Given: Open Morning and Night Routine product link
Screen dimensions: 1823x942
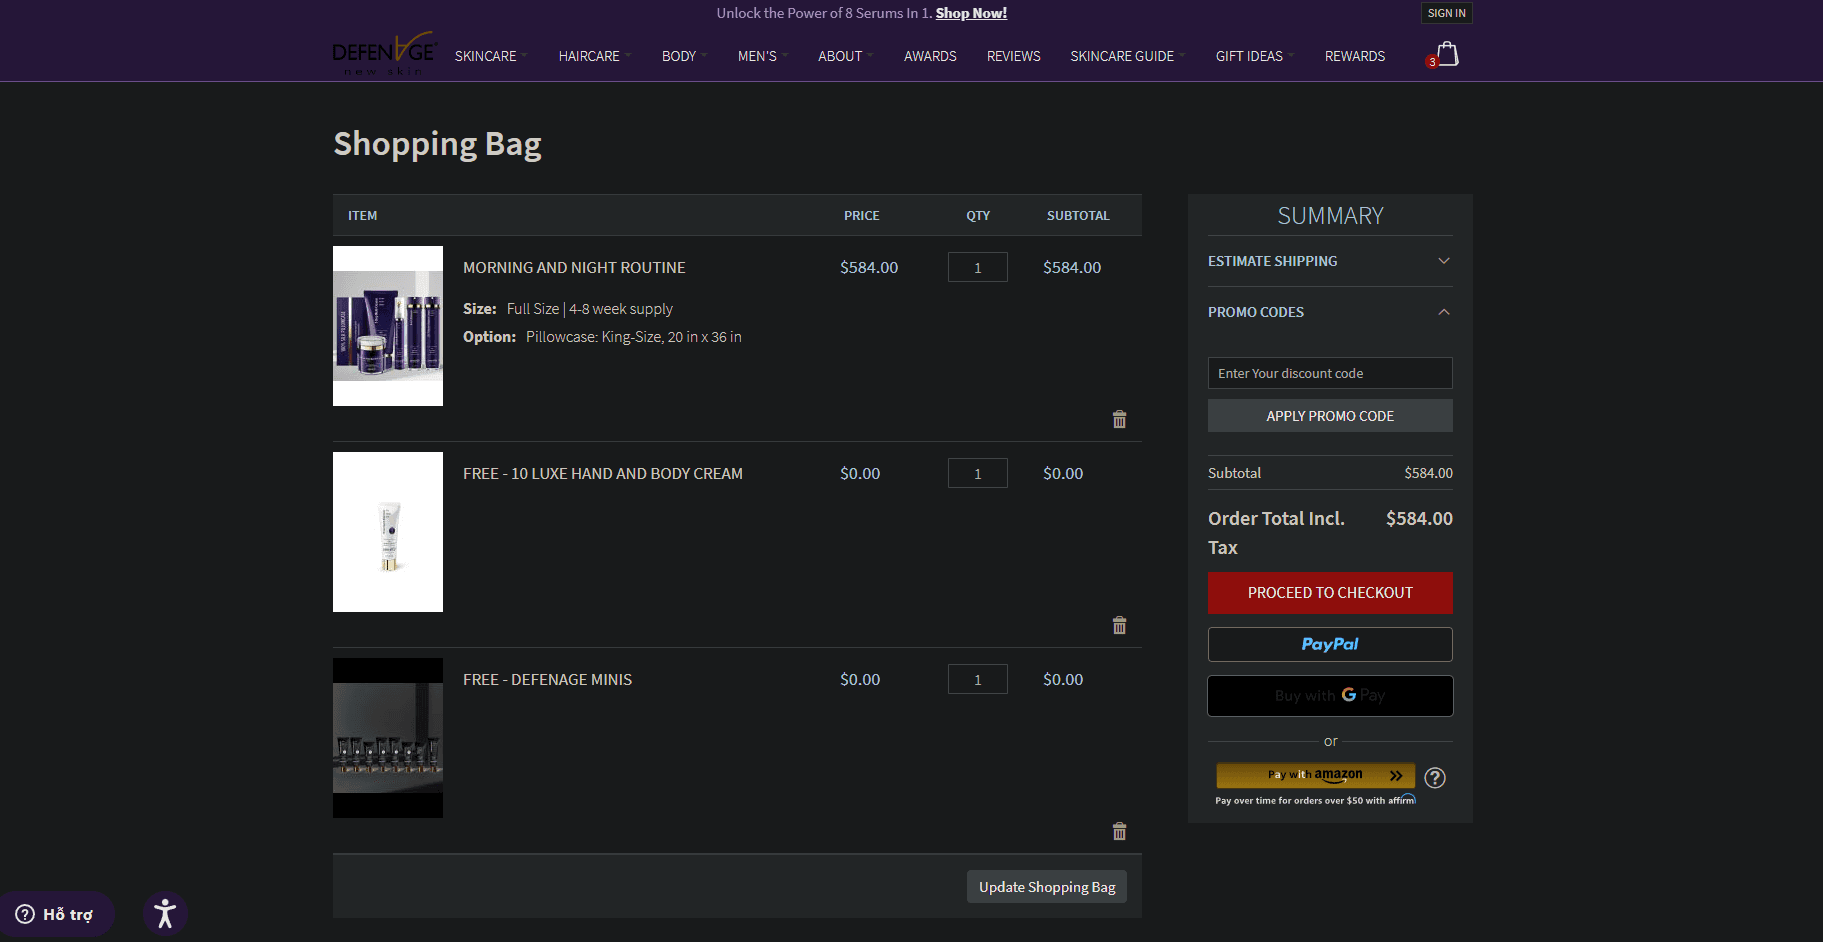Looking at the screenshot, I should pyautogui.click(x=574, y=267).
